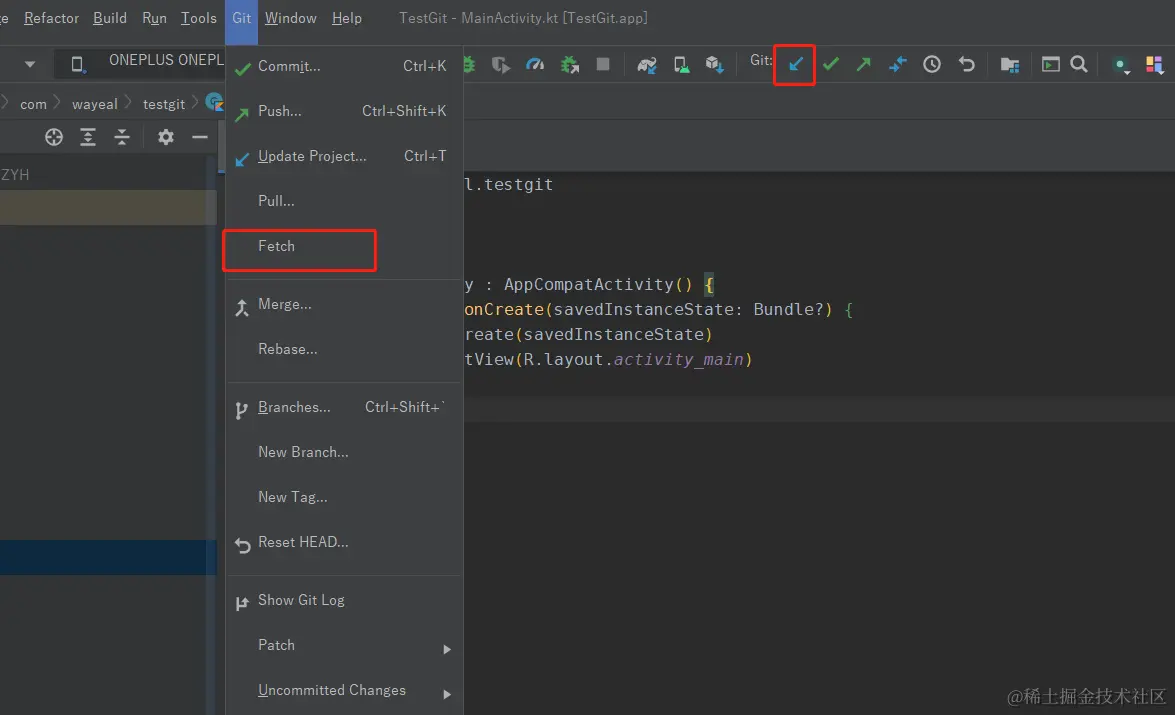The image size is (1175, 715).
Task: Open the Window menu
Action: tap(291, 18)
